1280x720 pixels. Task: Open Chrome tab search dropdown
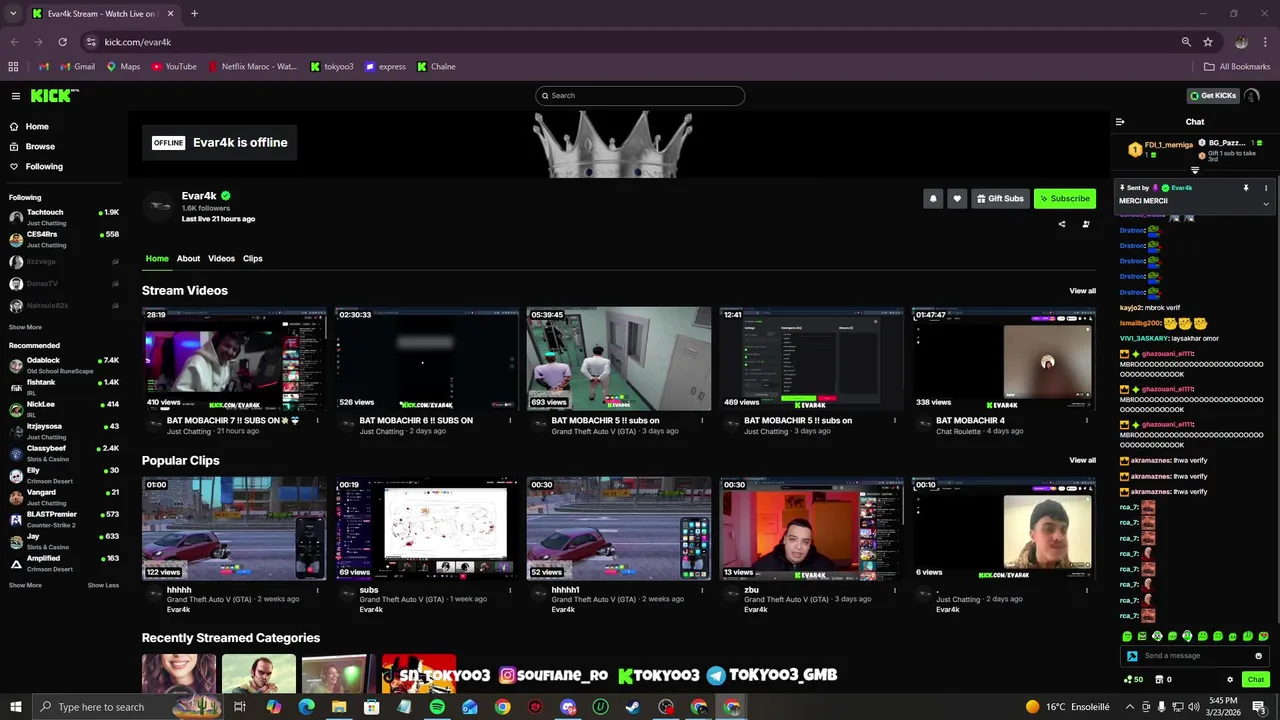[x=13, y=14]
